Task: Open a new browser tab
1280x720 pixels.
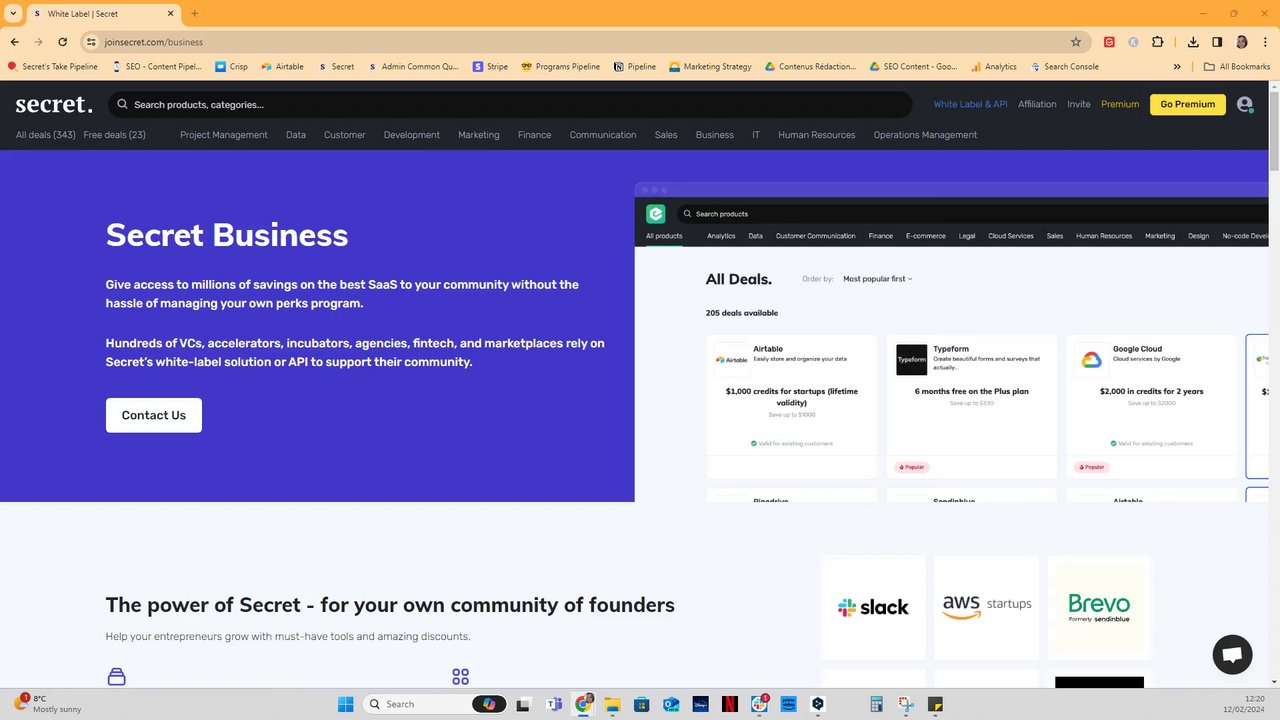Action: (194, 14)
